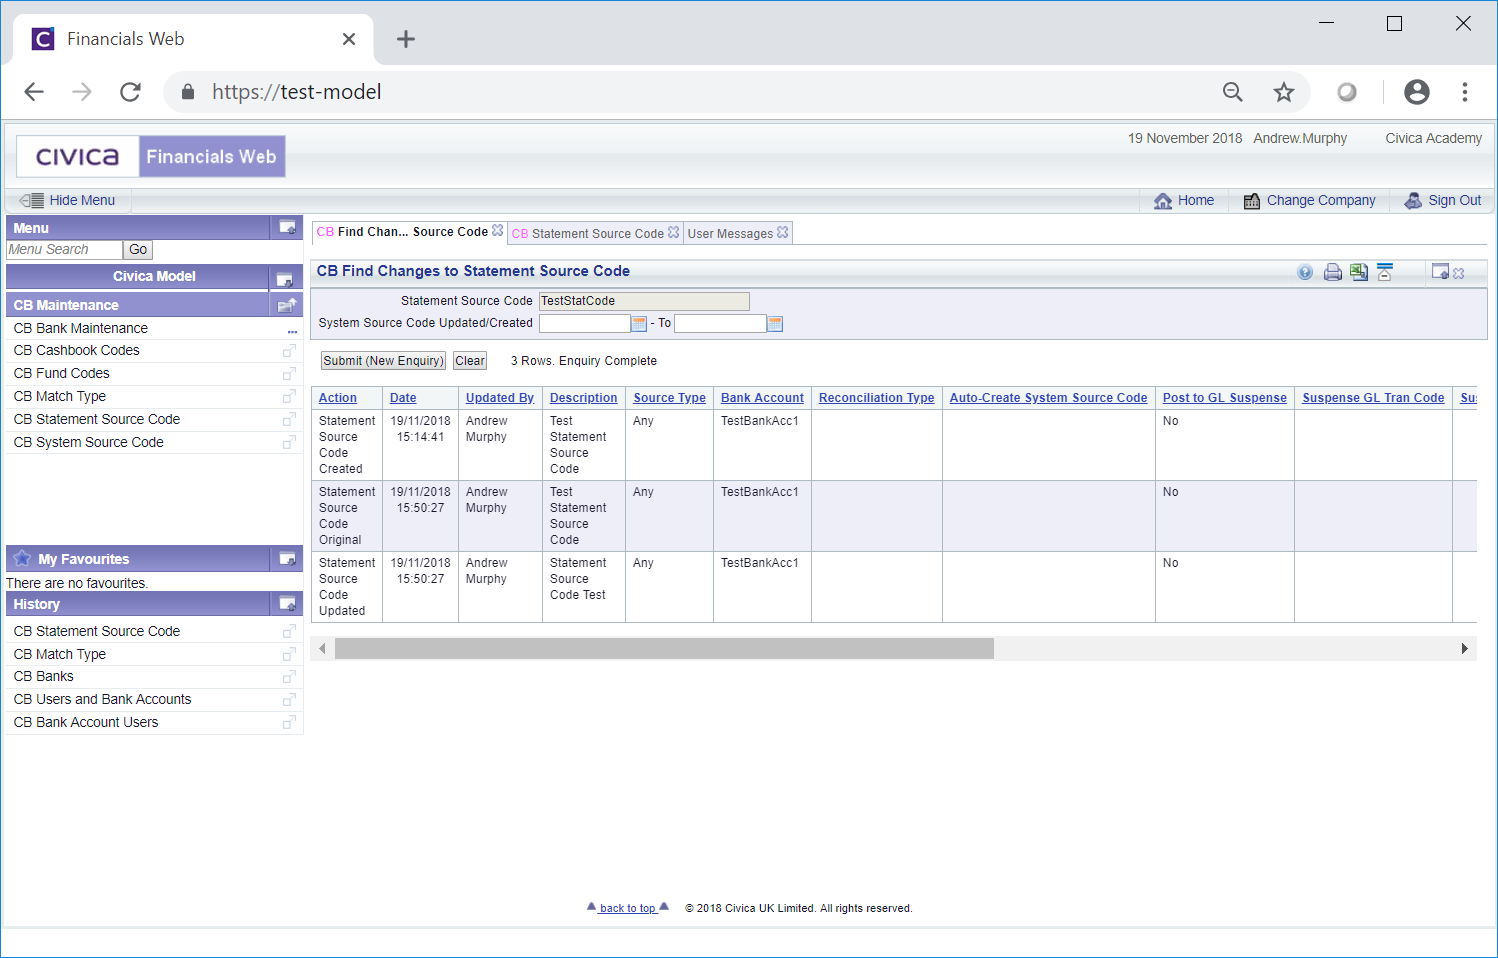The image size is (1498, 958).
Task: Close the User Messages tab
Action: coord(782,232)
